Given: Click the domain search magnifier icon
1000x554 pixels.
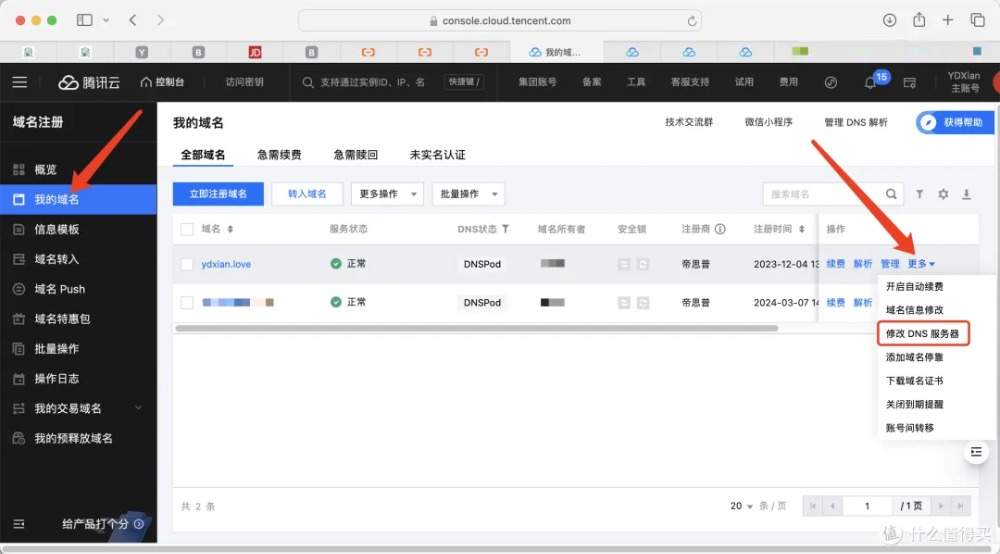Looking at the screenshot, I should [891, 194].
